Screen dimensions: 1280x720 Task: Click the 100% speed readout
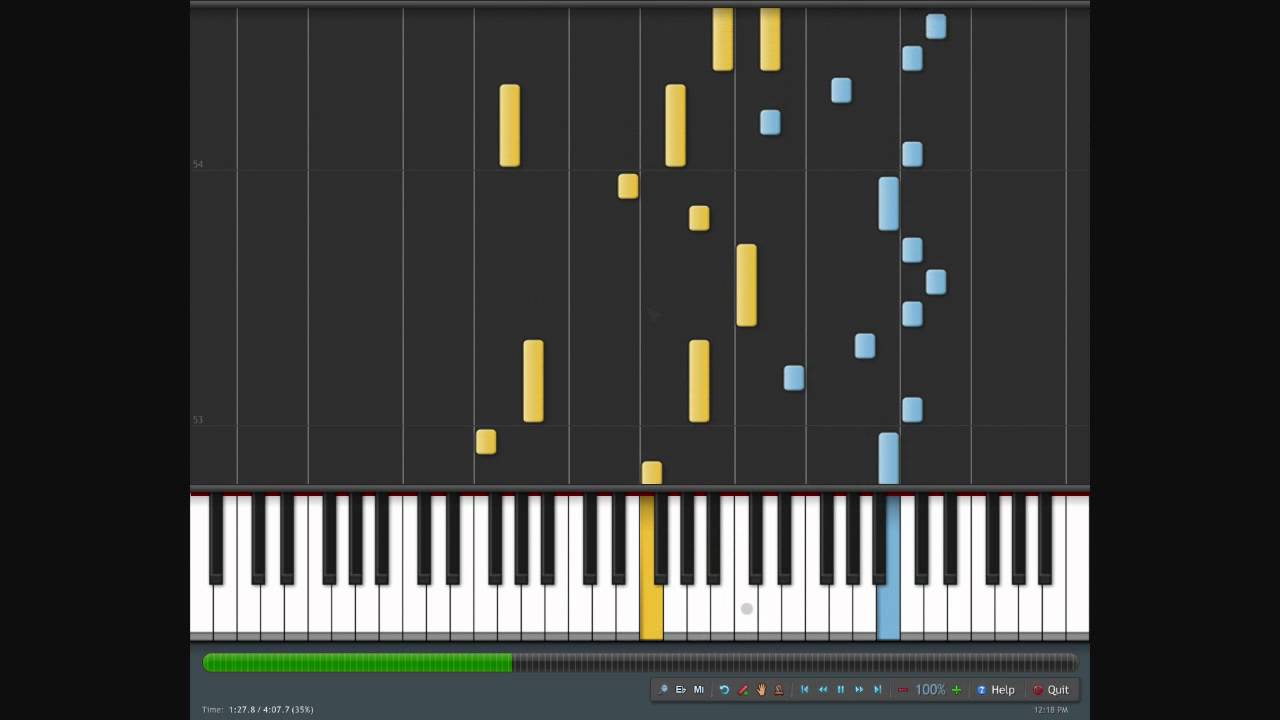click(930, 690)
